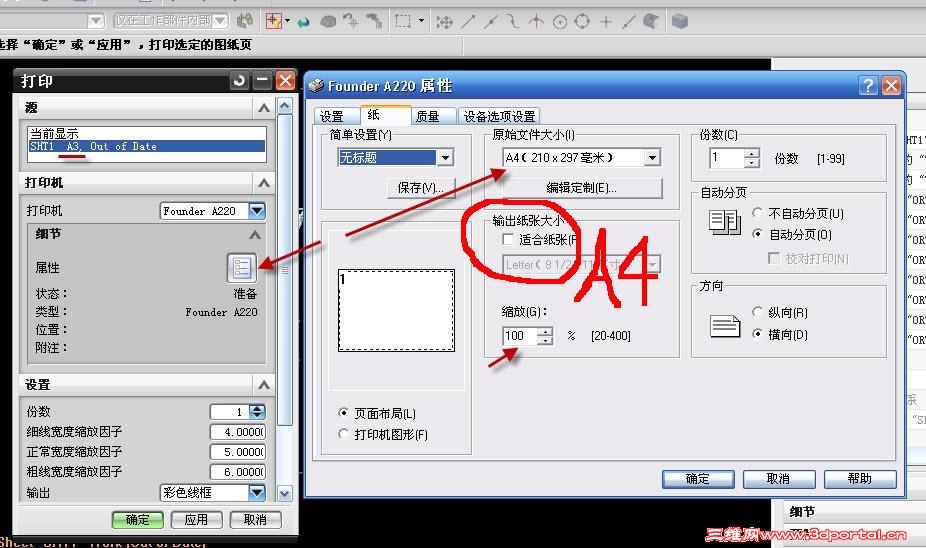Open dashed rectangle selection dropdown arrow

421,21
